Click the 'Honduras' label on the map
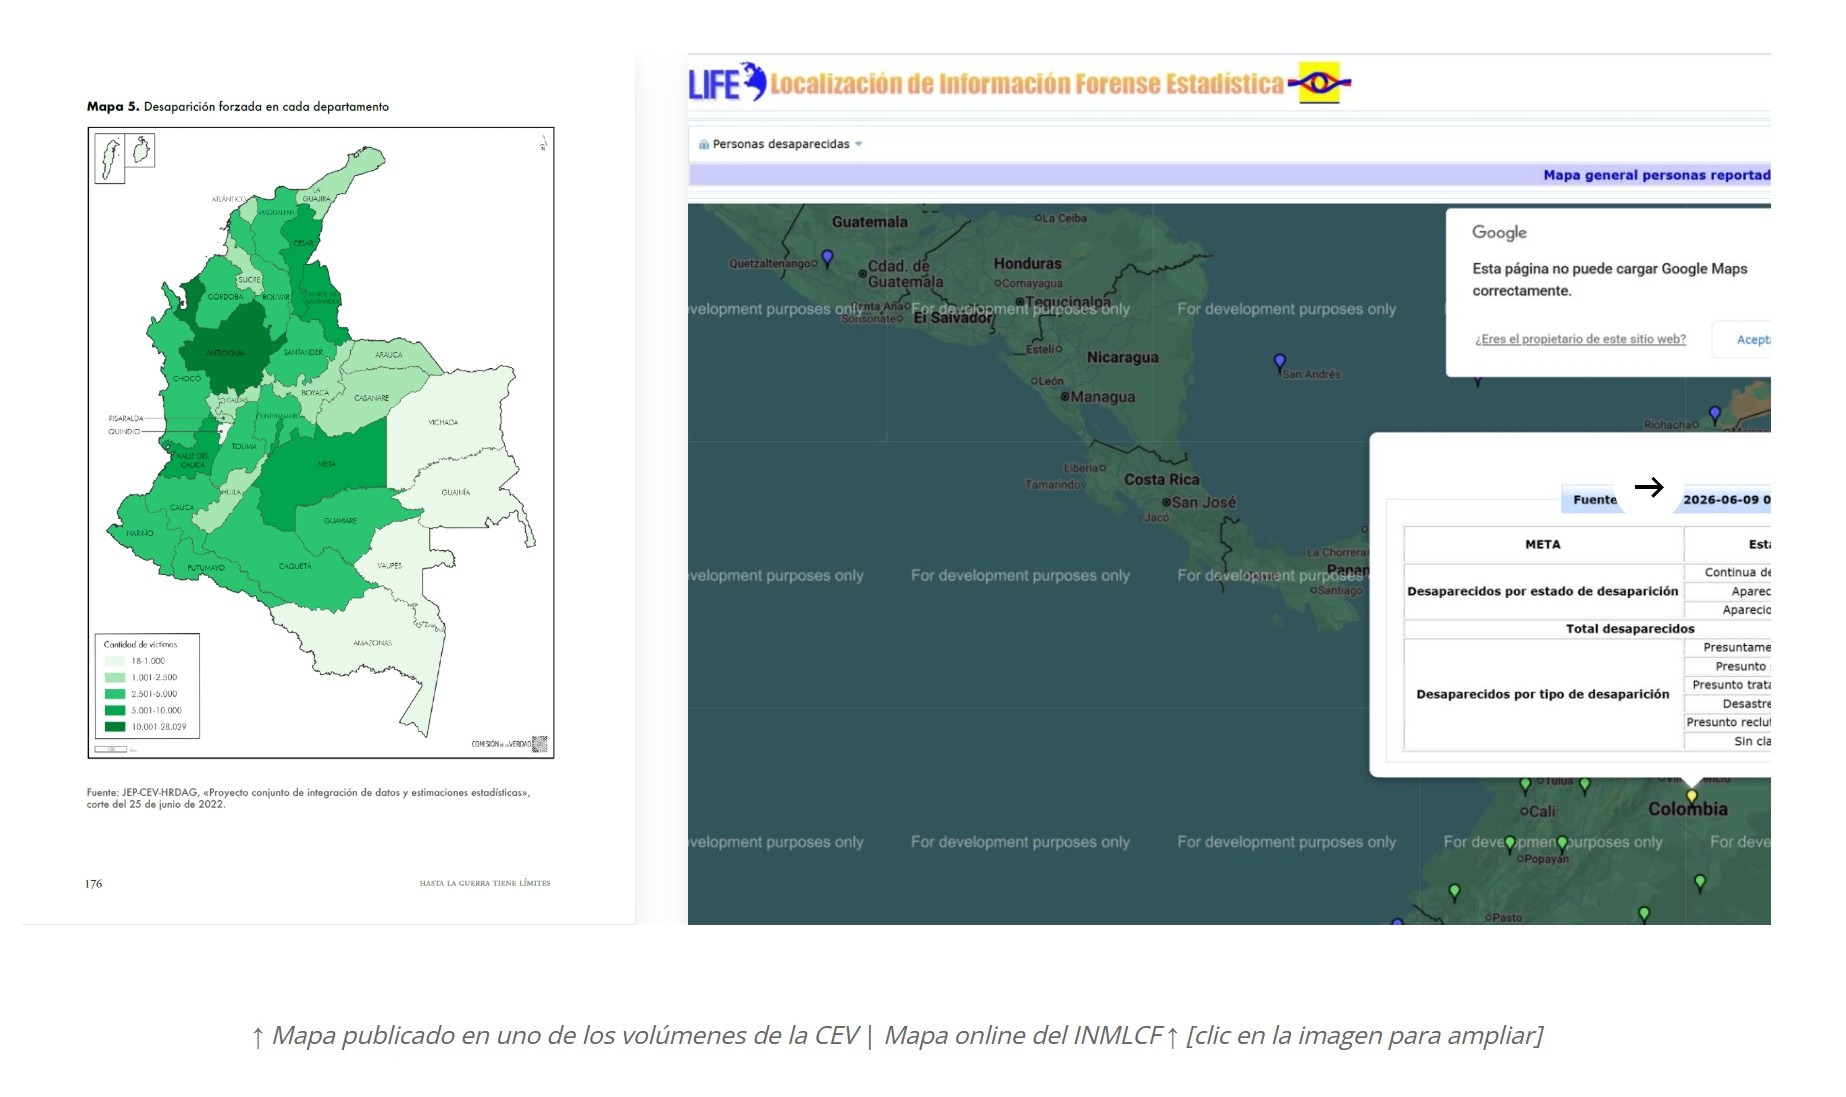The height and width of the screenshot is (1097, 1846). point(1028,263)
